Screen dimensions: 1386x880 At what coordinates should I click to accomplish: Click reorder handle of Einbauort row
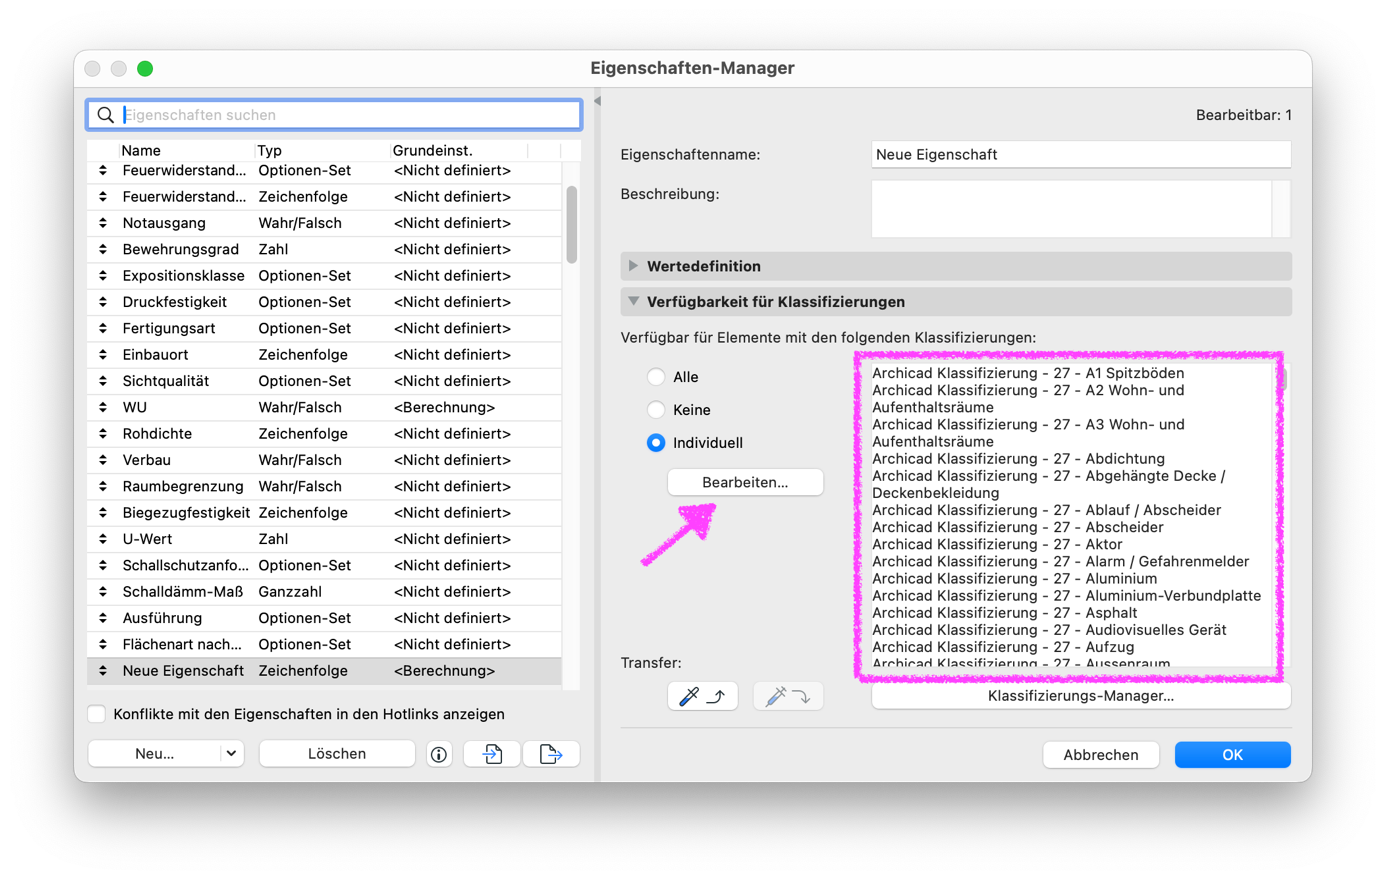(103, 355)
